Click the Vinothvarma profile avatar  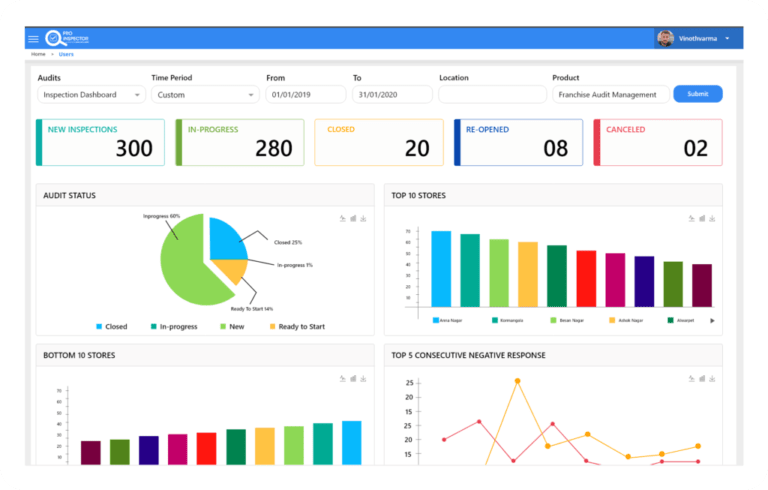click(x=665, y=38)
